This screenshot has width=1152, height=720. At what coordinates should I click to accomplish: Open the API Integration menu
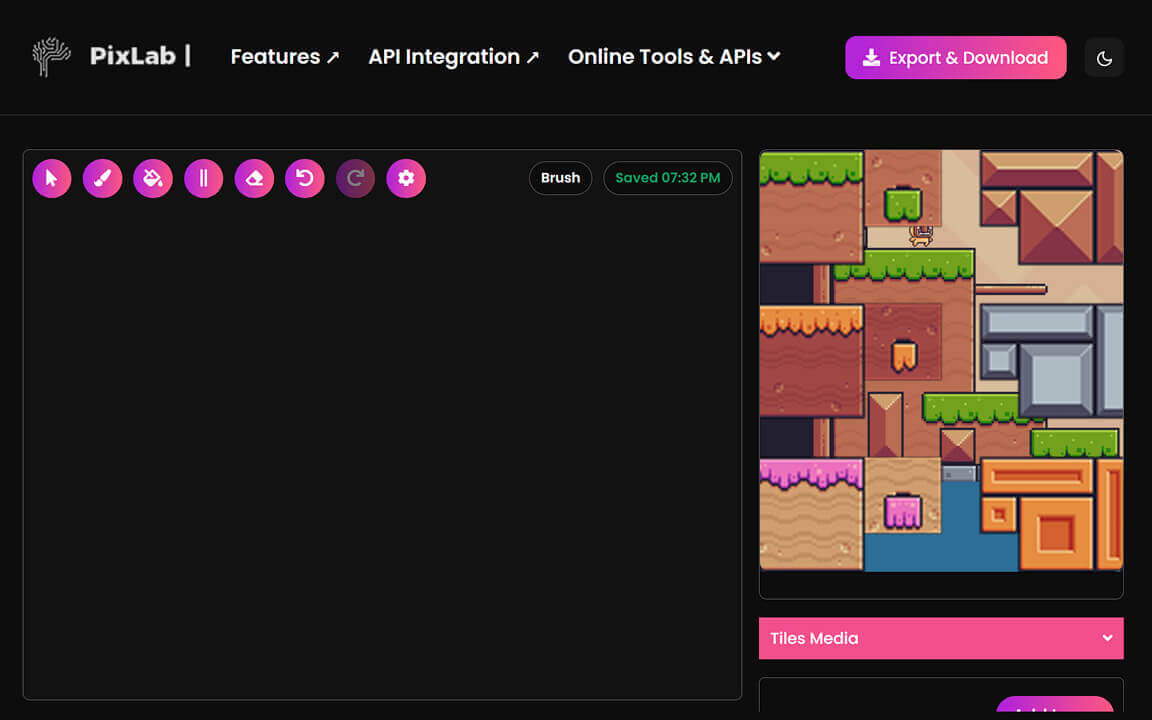tap(453, 57)
